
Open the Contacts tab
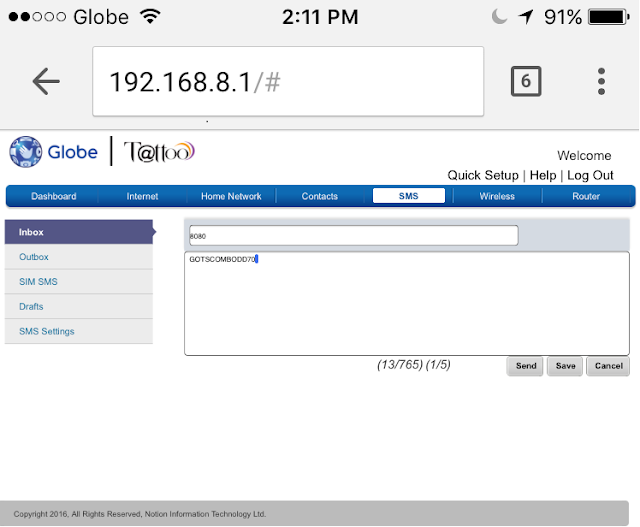tap(320, 196)
